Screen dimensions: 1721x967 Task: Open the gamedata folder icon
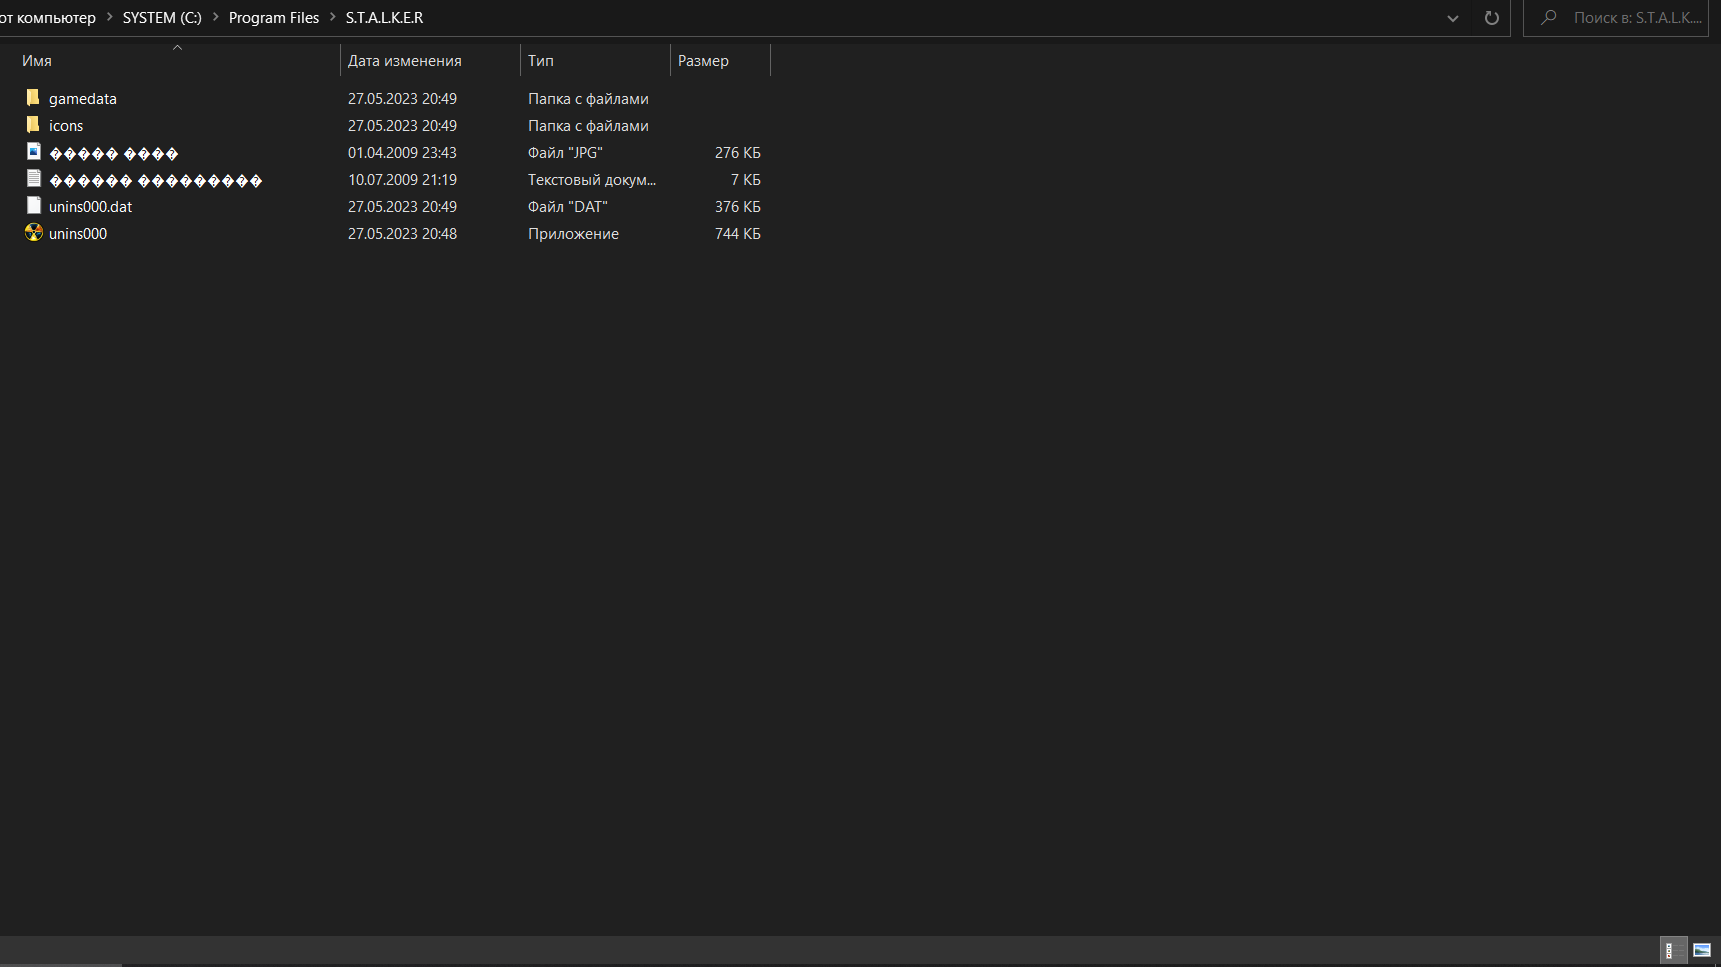pyautogui.click(x=33, y=98)
